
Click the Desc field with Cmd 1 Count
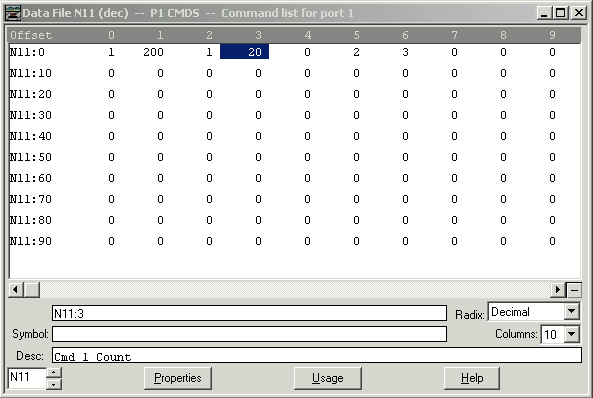coord(317,356)
